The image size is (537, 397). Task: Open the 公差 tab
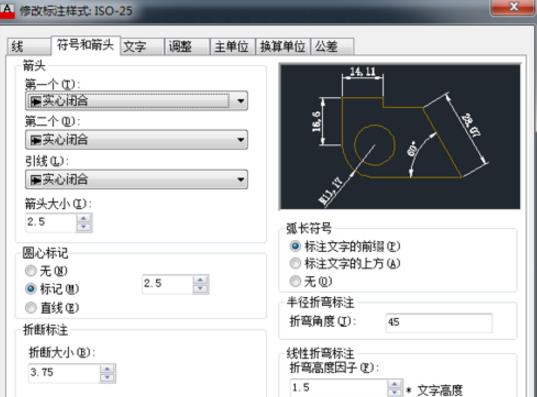(332, 46)
